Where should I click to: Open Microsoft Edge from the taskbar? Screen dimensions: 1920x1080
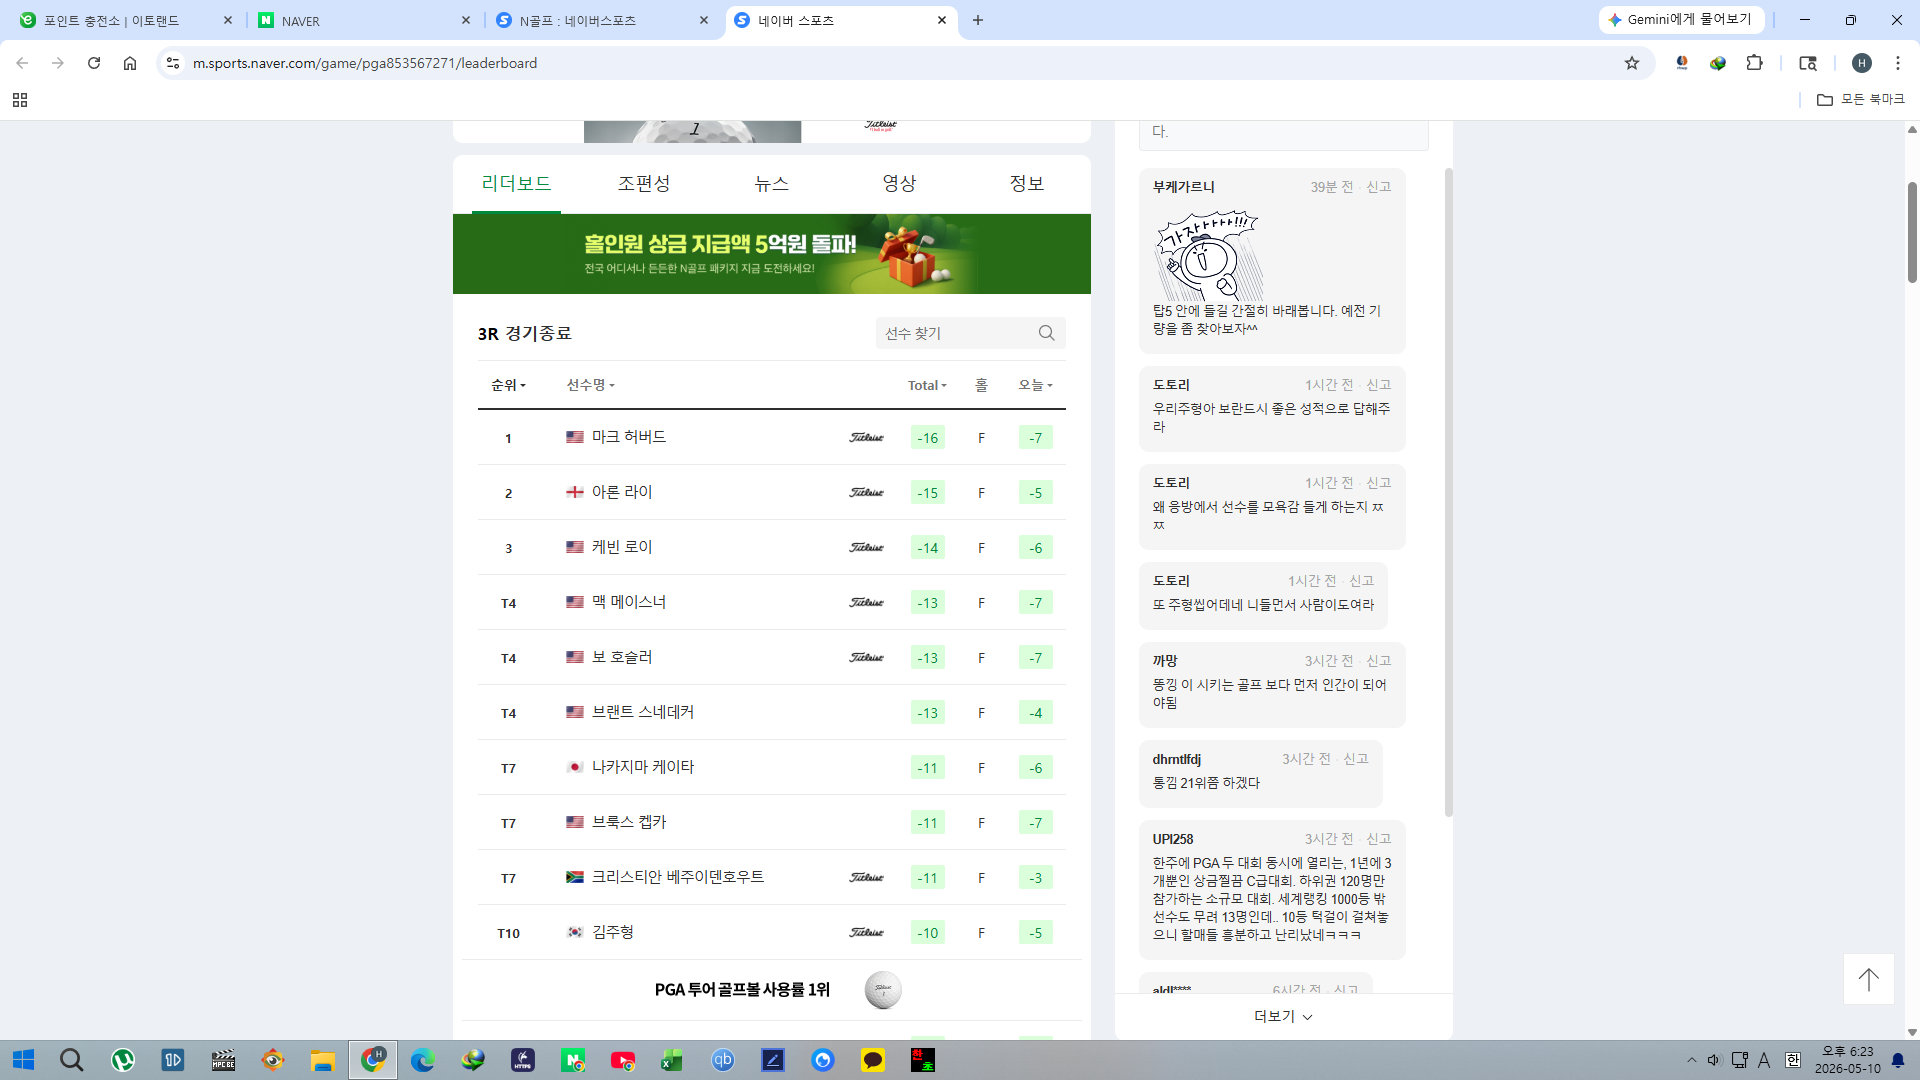(x=423, y=1060)
